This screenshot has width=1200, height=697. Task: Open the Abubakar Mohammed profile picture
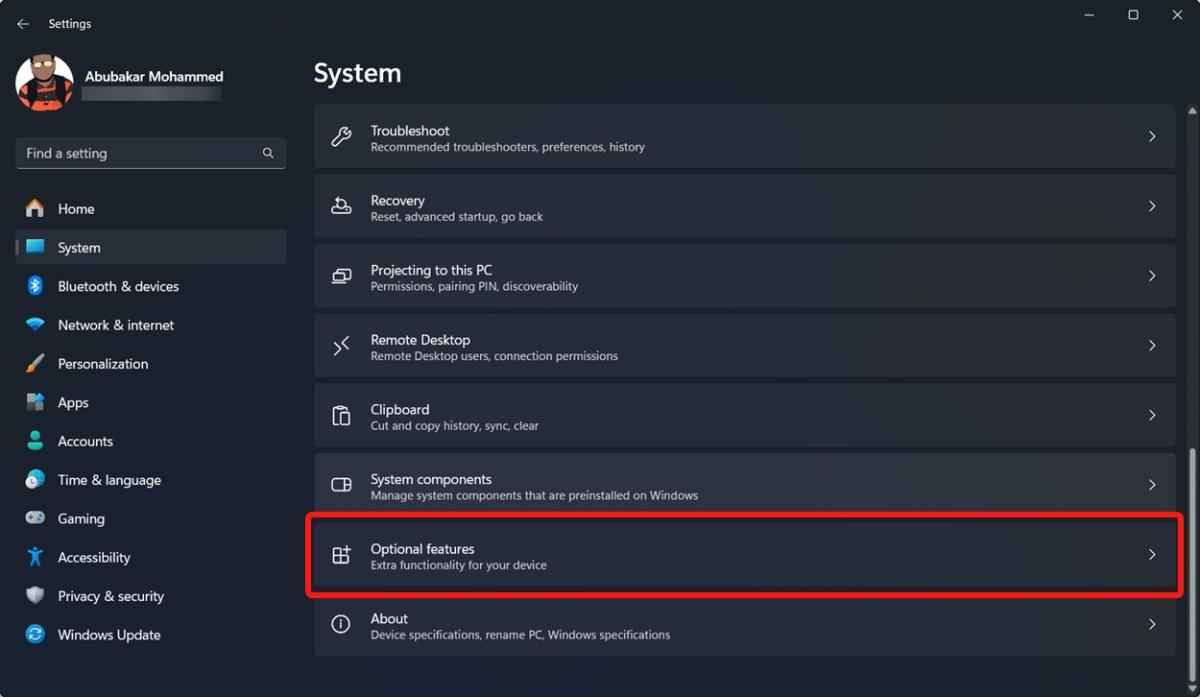[x=44, y=83]
